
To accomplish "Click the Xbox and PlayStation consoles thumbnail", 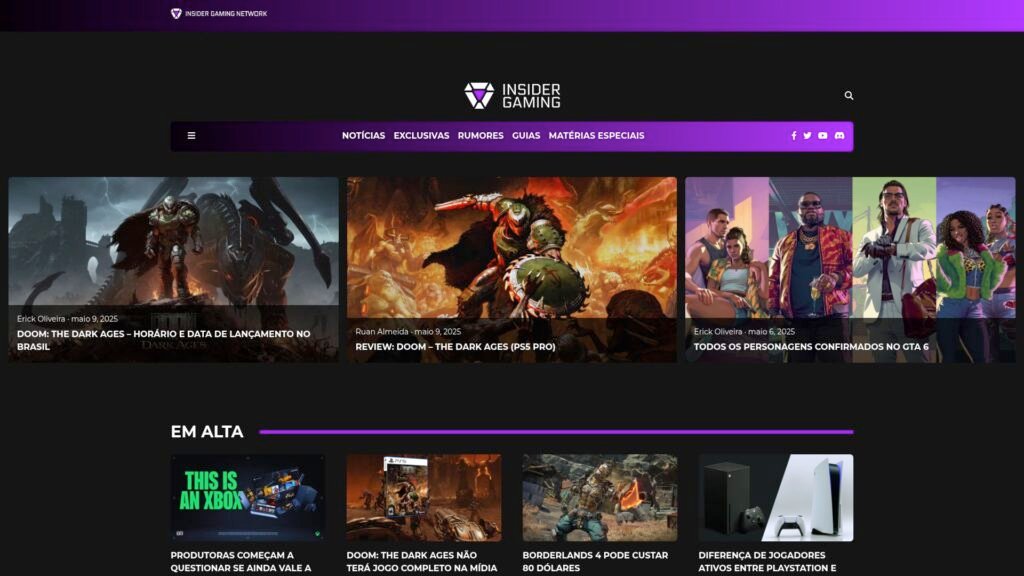I will tap(776, 498).
